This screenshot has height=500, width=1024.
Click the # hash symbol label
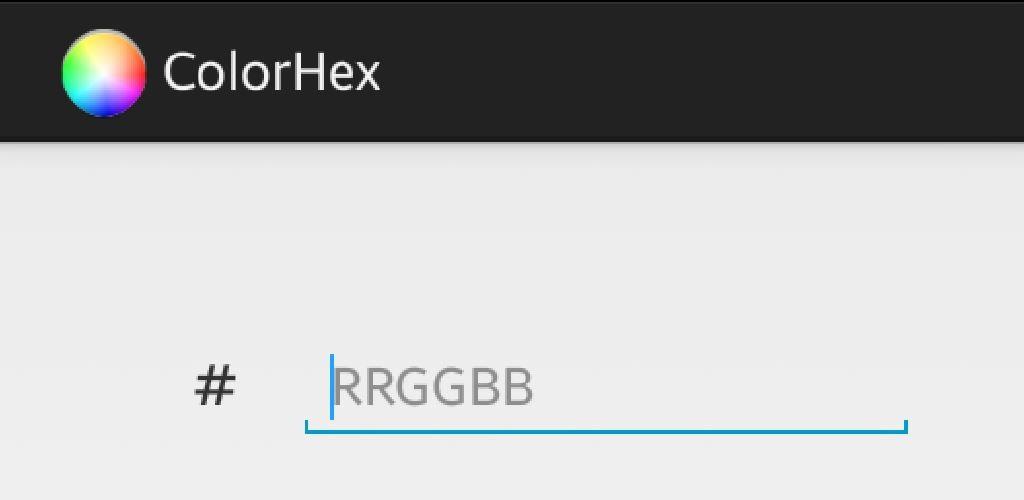click(x=215, y=386)
